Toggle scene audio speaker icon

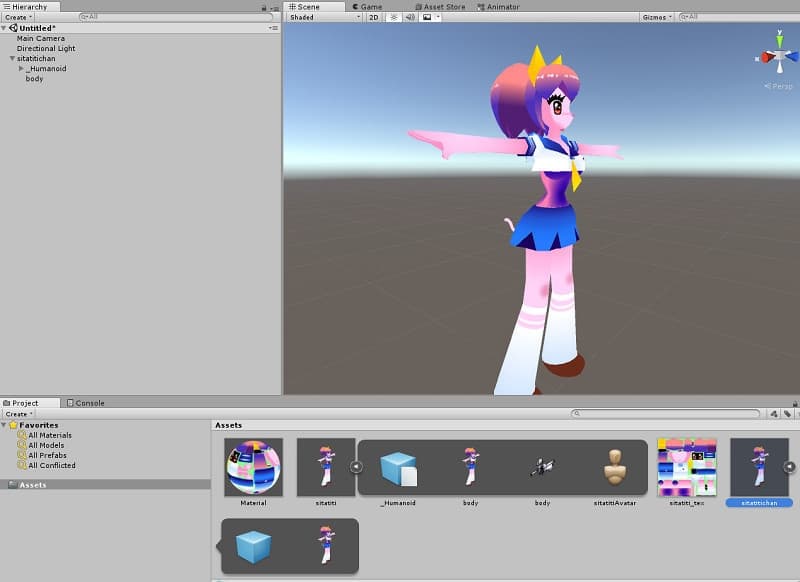pyautogui.click(x=409, y=17)
